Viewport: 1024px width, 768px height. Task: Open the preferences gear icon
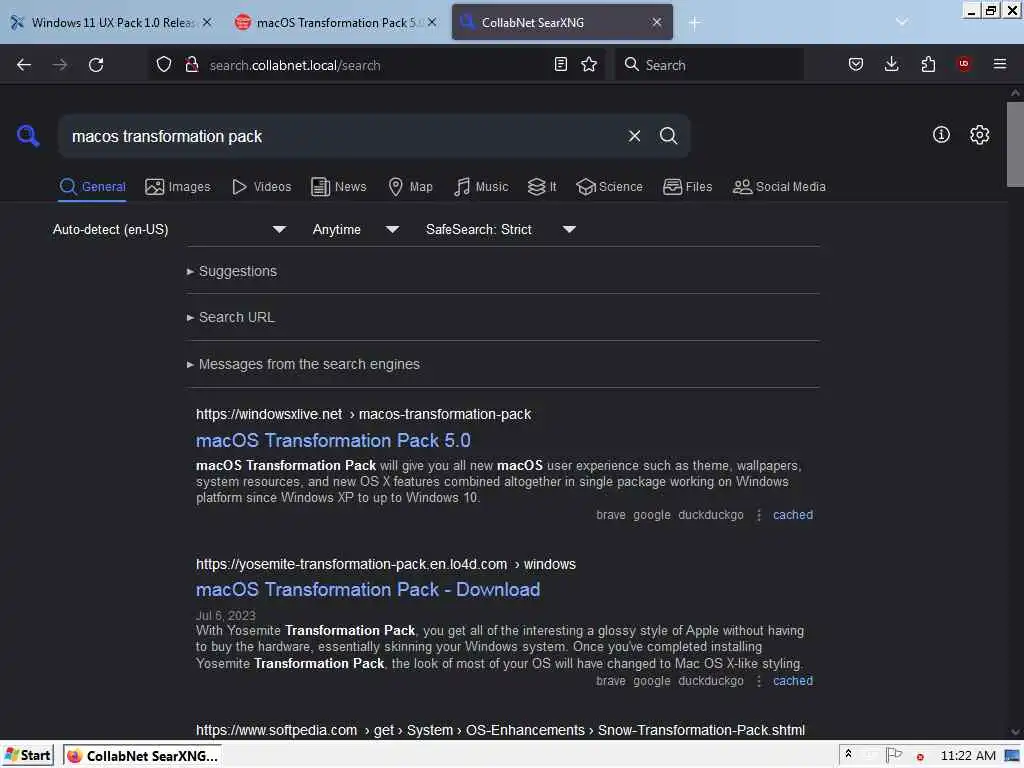point(980,135)
